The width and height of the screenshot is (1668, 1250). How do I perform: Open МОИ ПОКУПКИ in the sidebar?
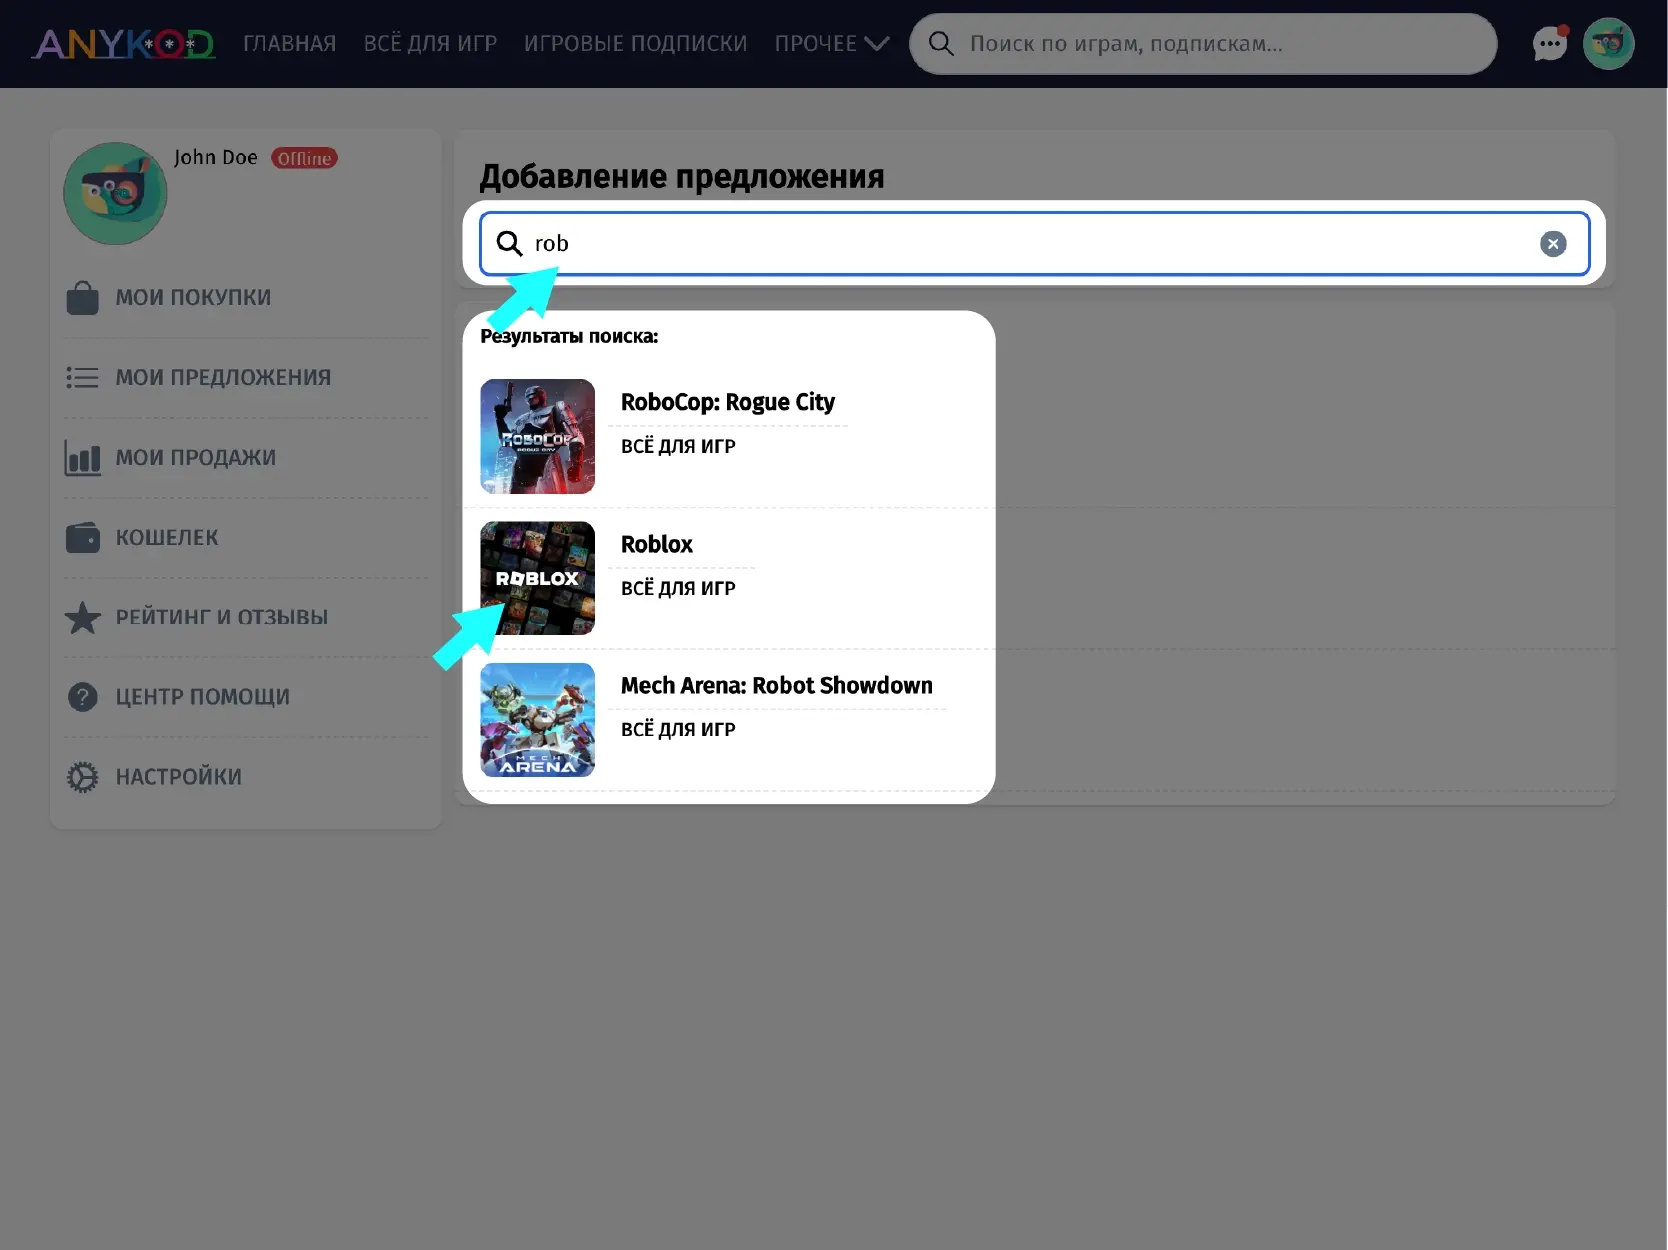(x=193, y=298)
